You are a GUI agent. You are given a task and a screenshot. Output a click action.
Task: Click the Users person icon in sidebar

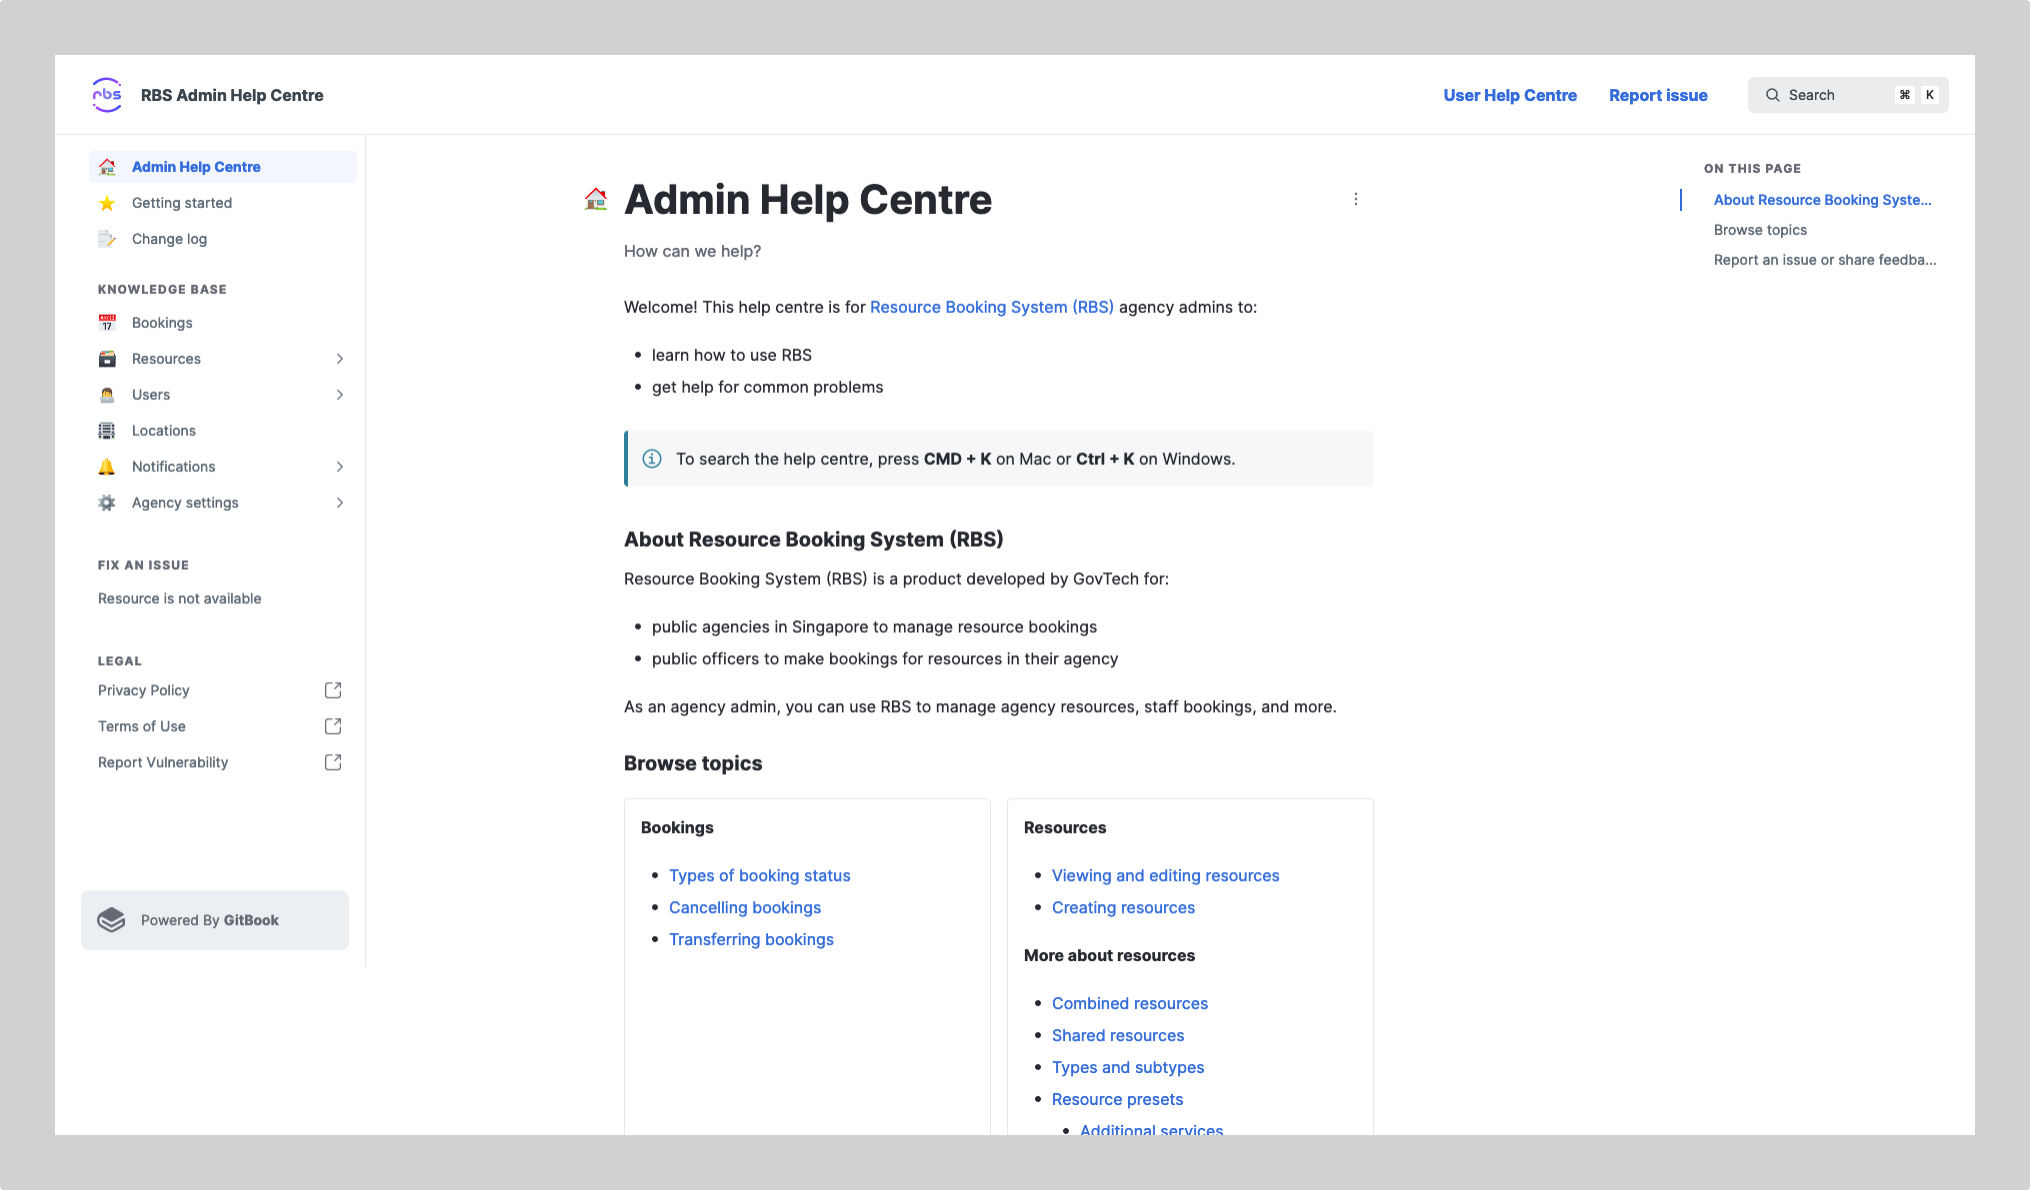[108, 394]
